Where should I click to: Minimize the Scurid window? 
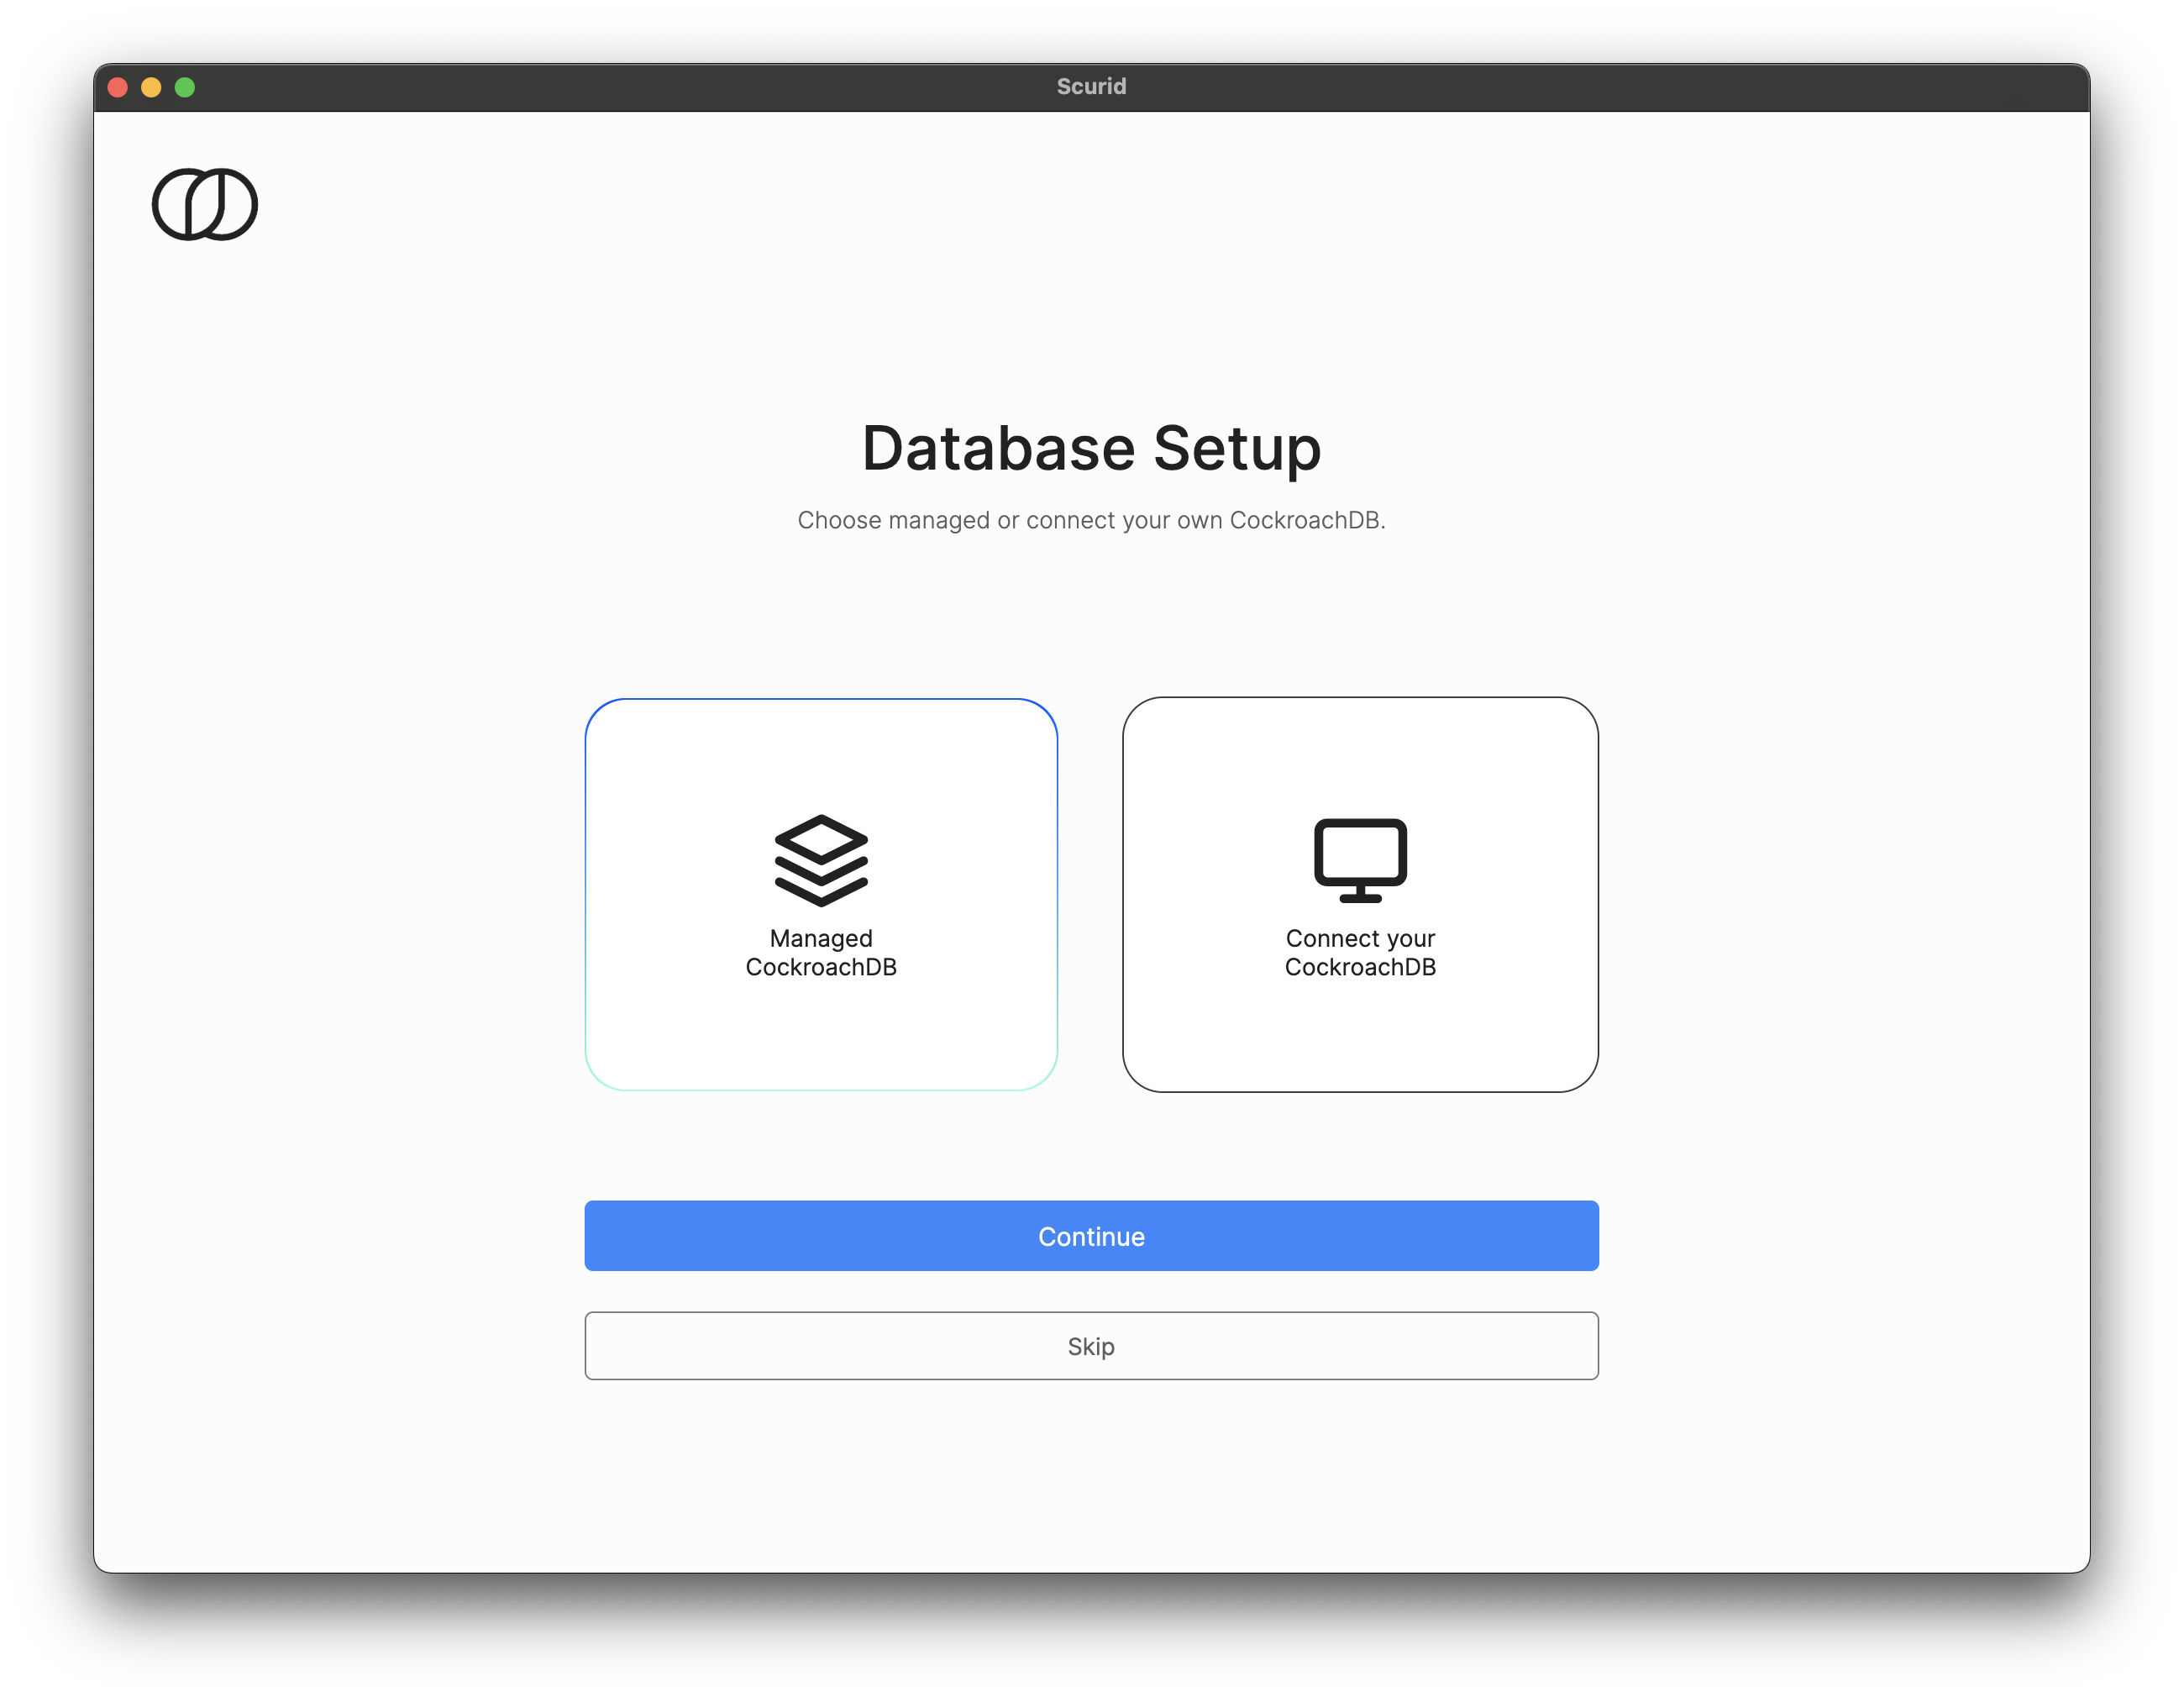pos(151,87)
